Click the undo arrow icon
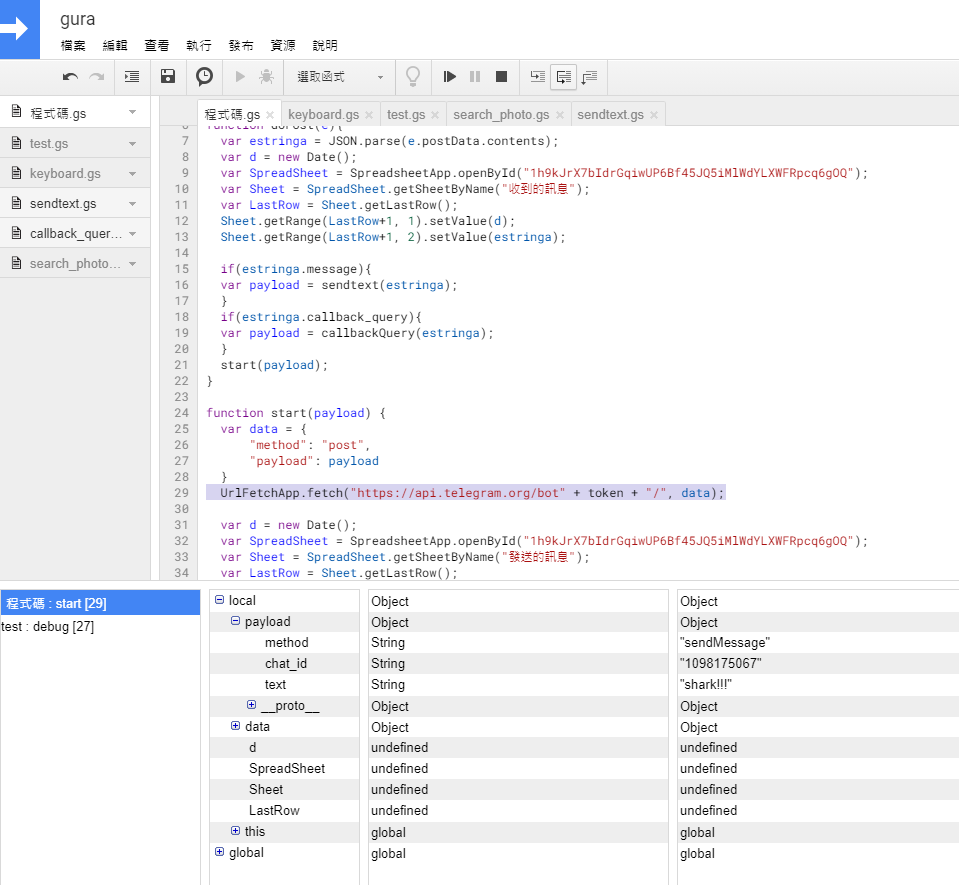 point(70,77)
